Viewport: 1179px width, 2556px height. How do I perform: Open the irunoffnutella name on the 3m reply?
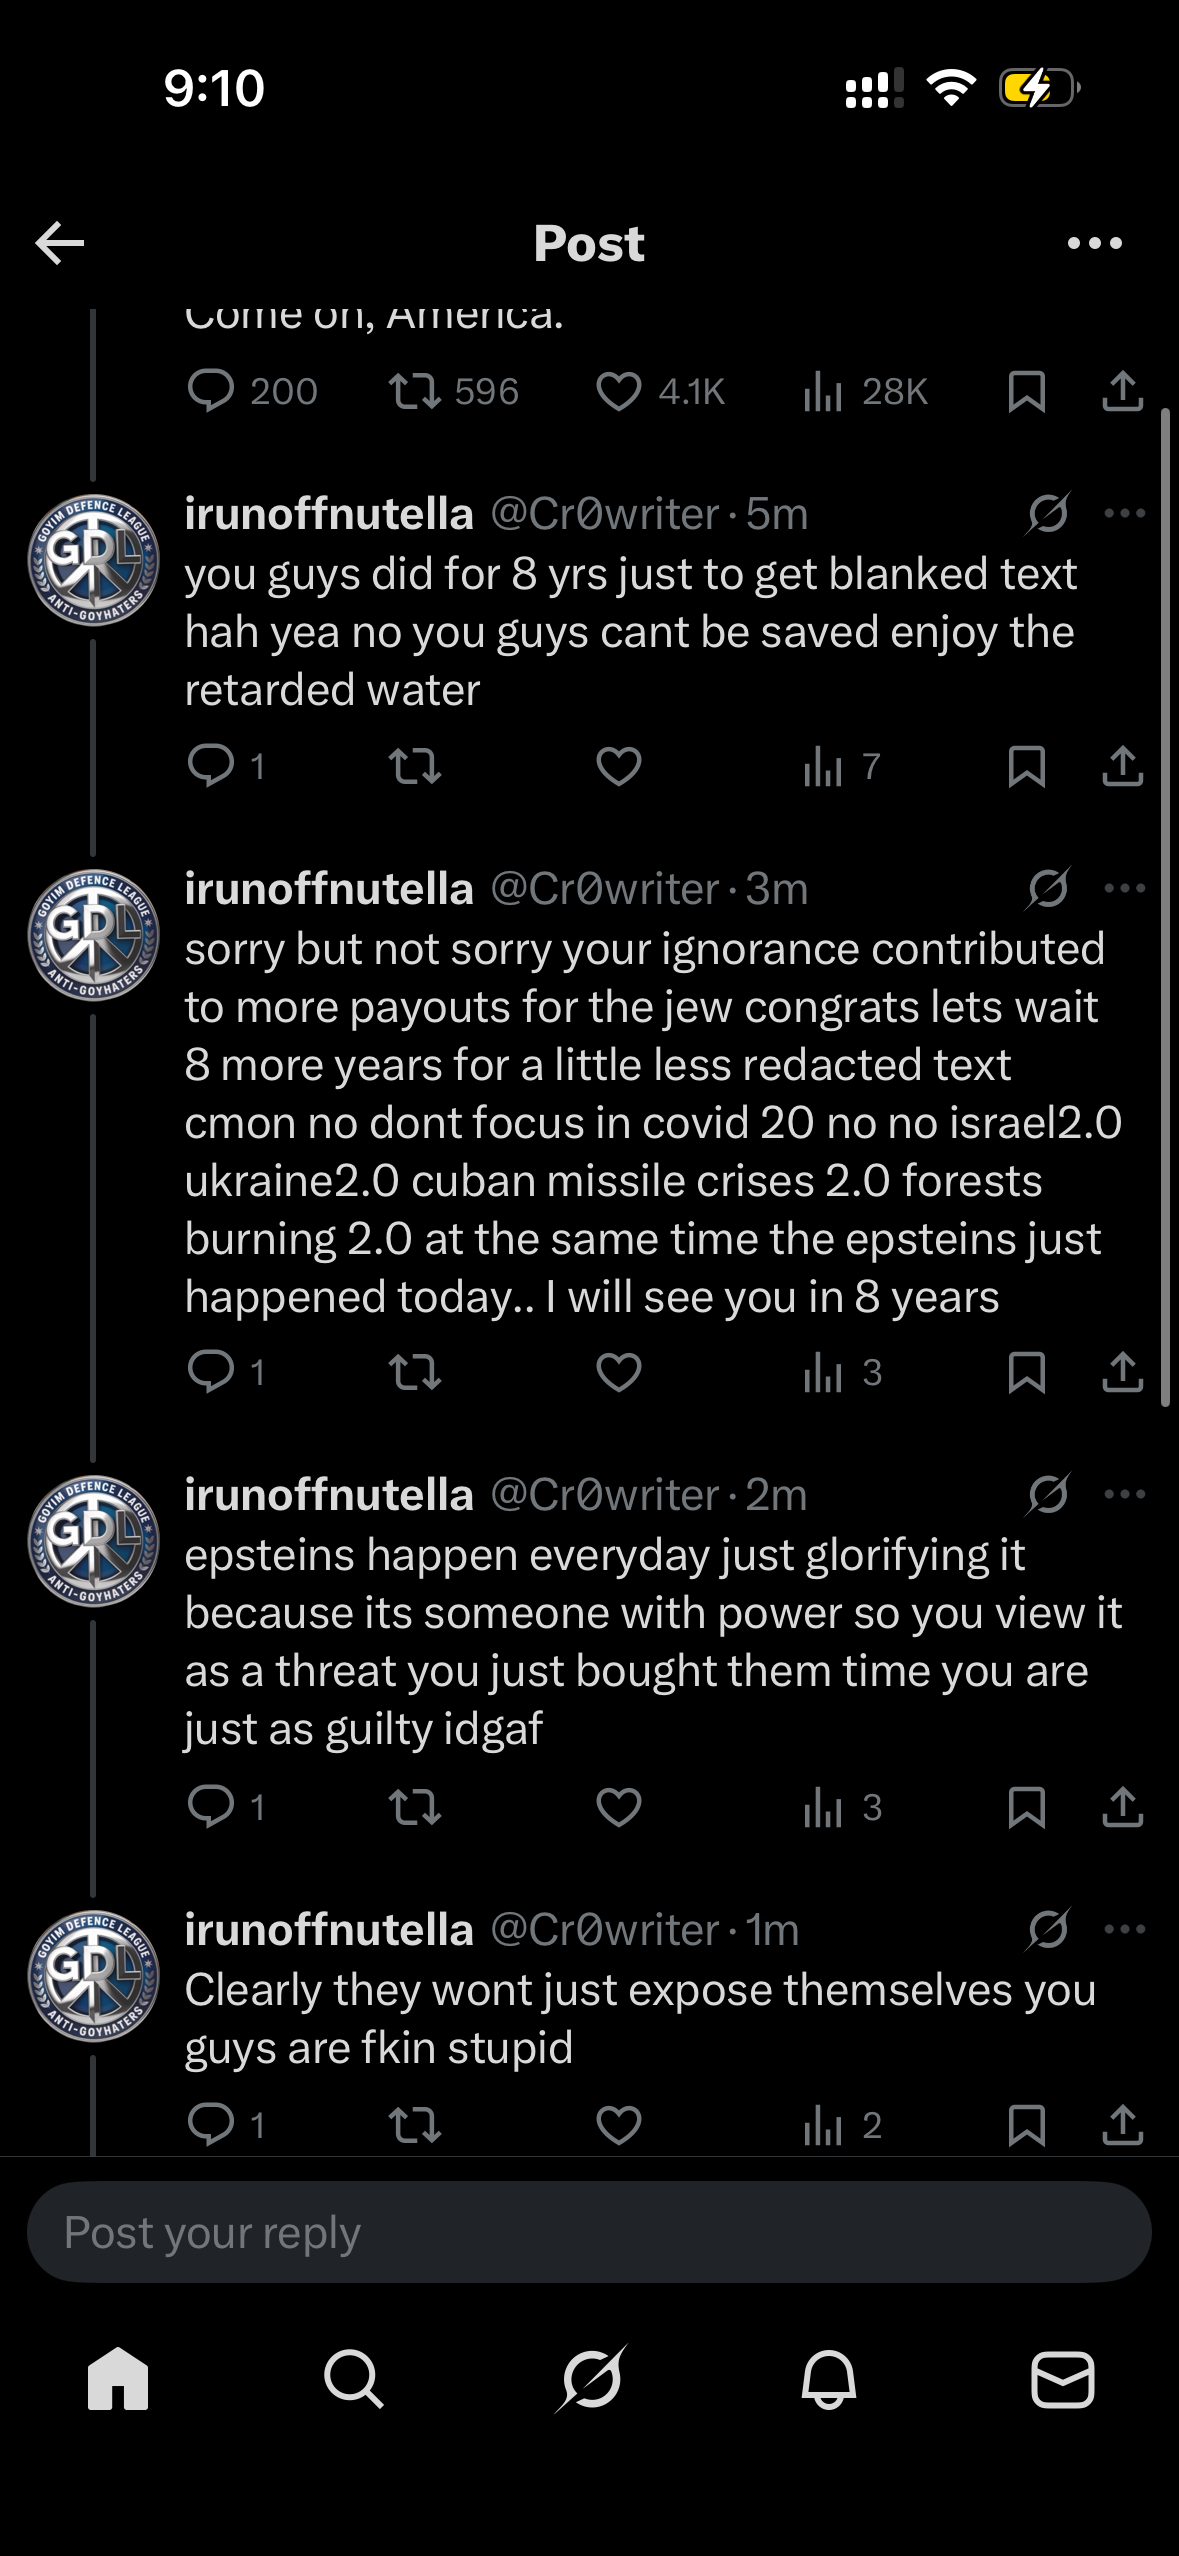[x=329, y=888]
